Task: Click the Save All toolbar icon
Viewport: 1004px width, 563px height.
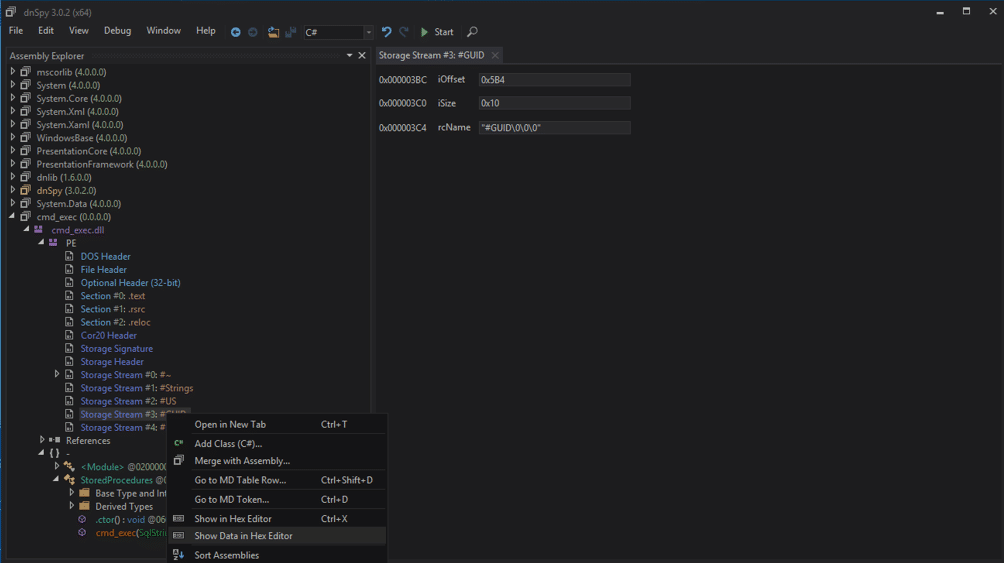Action: point(291,32)
